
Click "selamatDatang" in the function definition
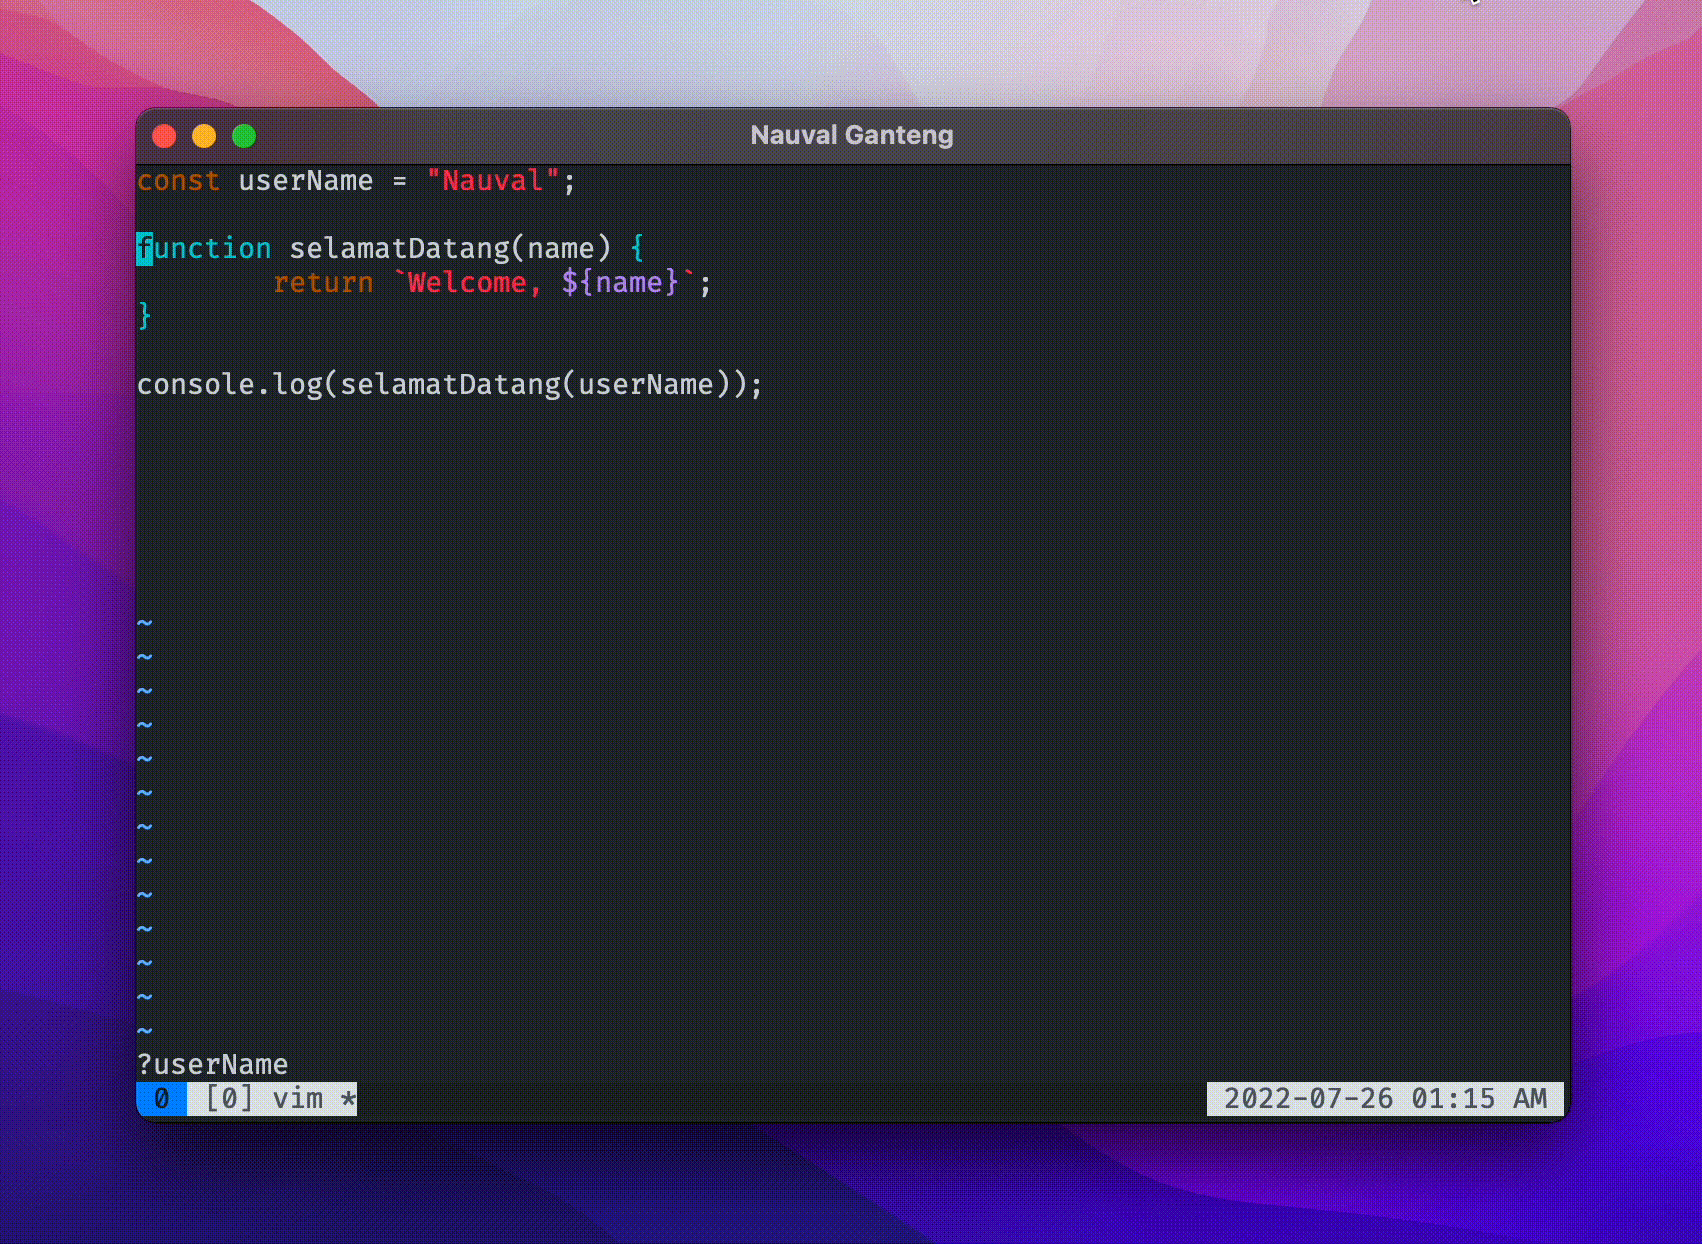click(x=399, y=249)
